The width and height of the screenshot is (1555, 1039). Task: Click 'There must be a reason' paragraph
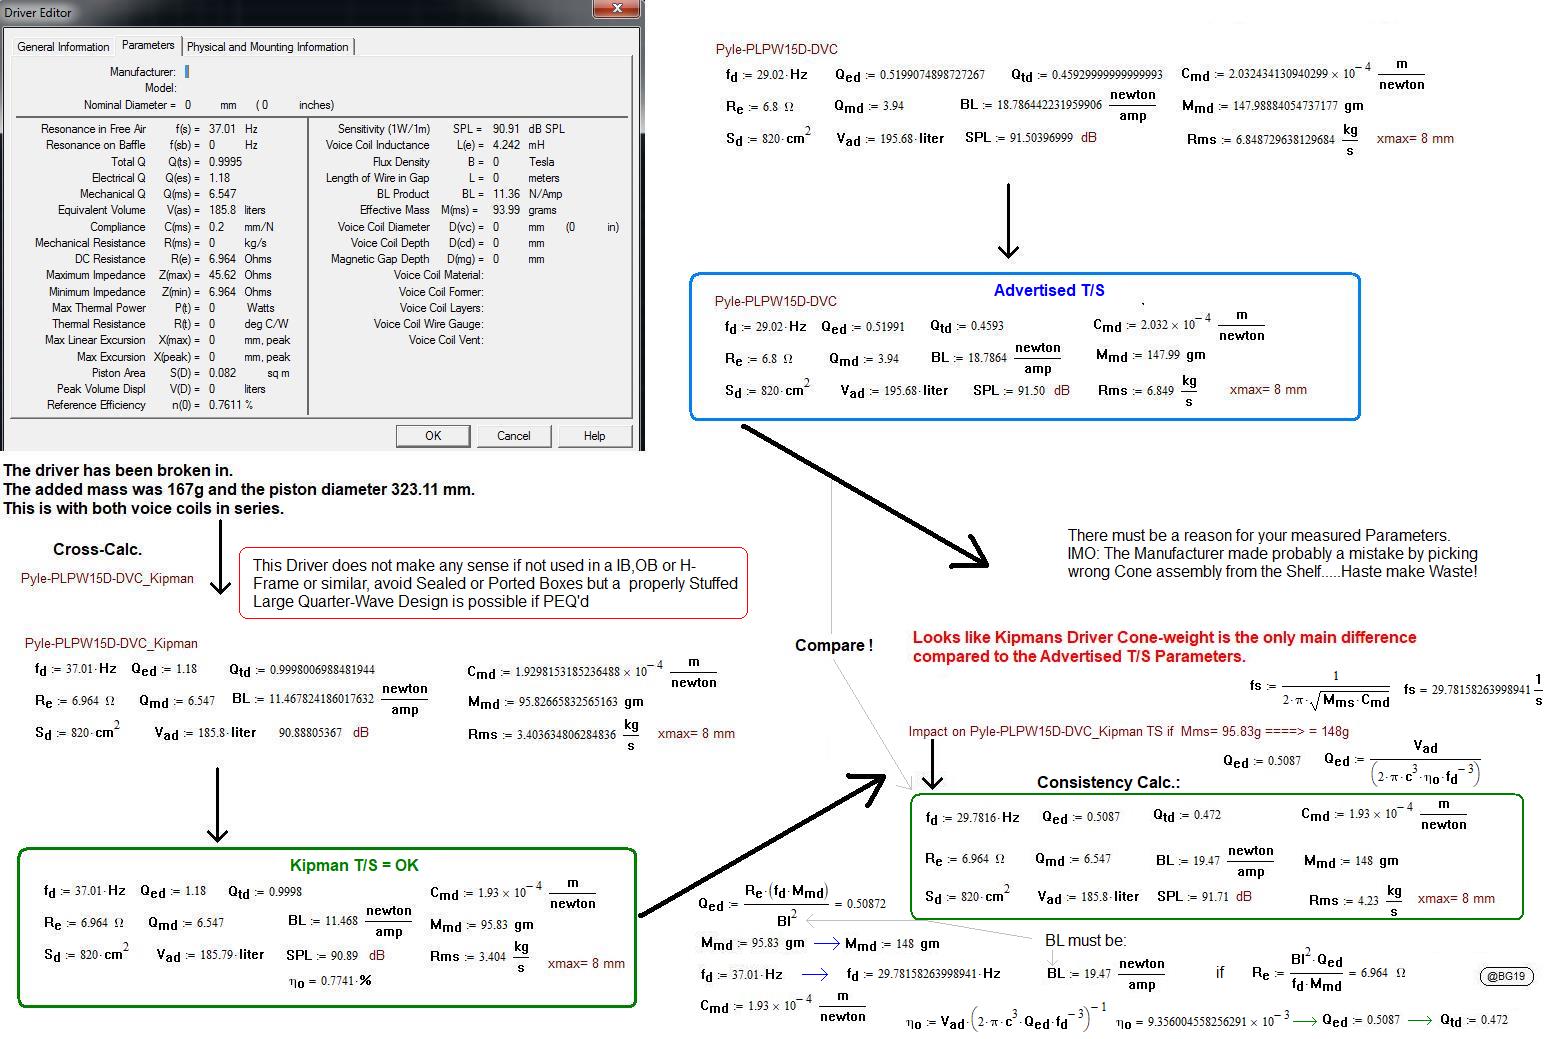coord(1272,553)
